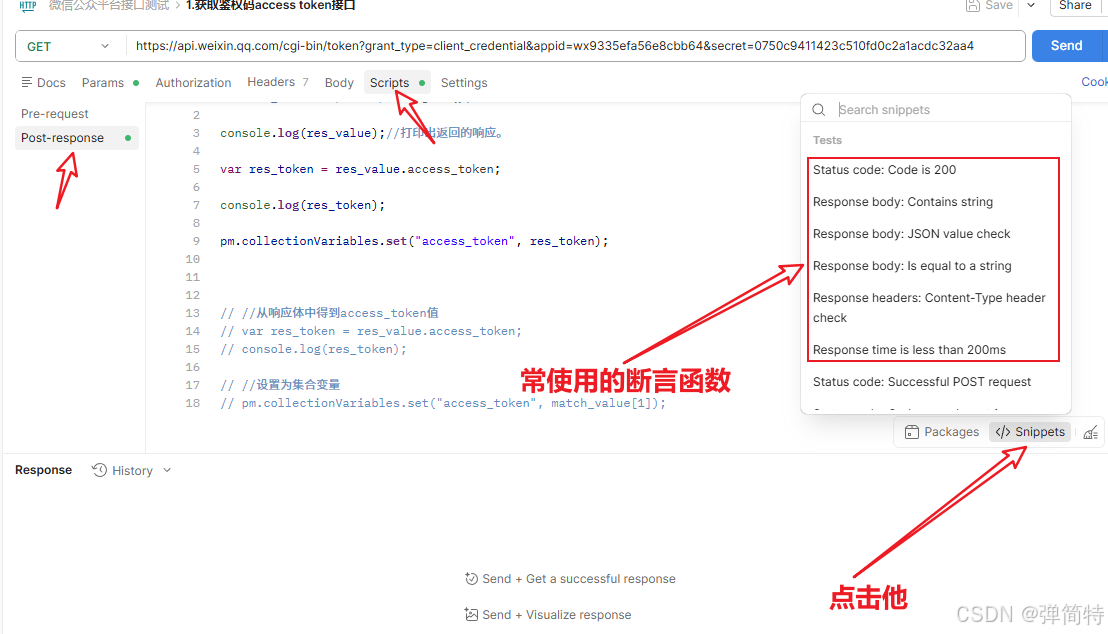Switch to the Body tab
The width and height of the screenshot is (1108, 634).
pyautogui.click(x=338, y=83)
